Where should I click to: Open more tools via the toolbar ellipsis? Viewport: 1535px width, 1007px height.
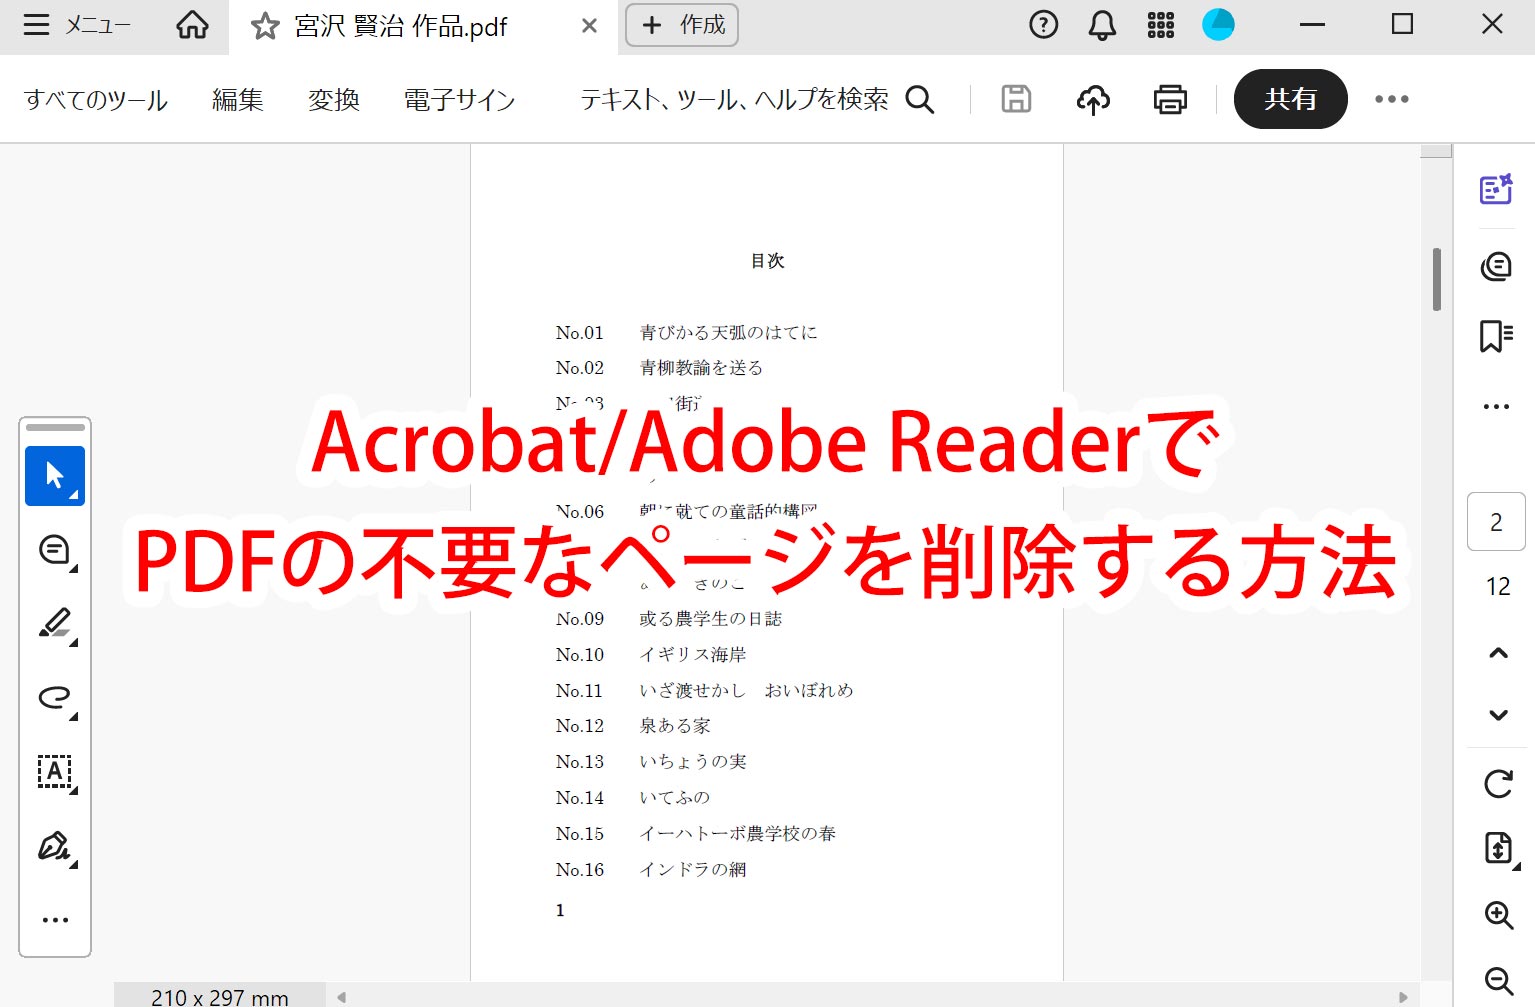pos(54,919)
